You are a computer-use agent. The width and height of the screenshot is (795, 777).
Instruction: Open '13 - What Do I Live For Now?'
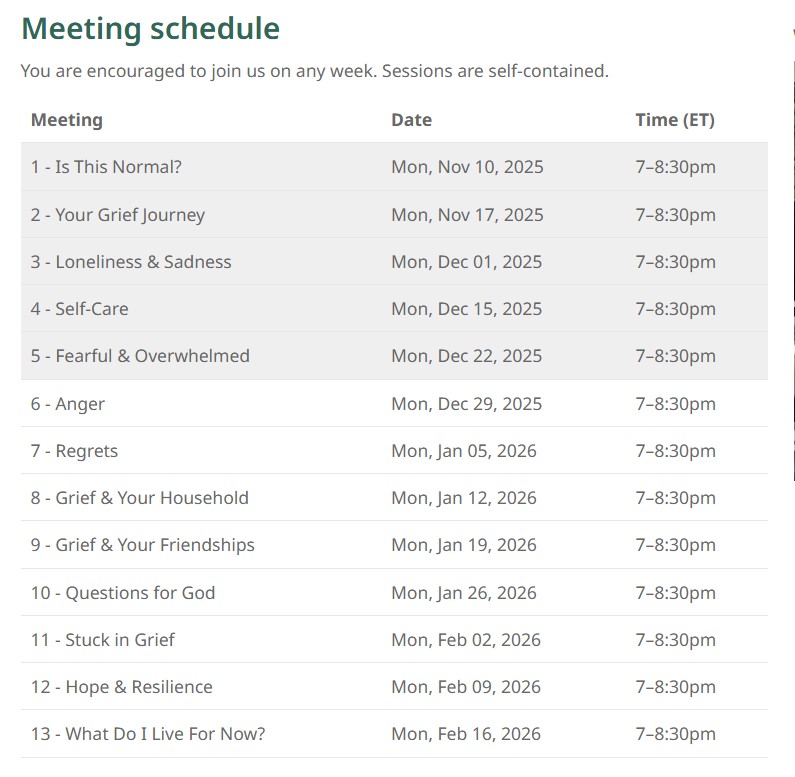coord(147,734)
